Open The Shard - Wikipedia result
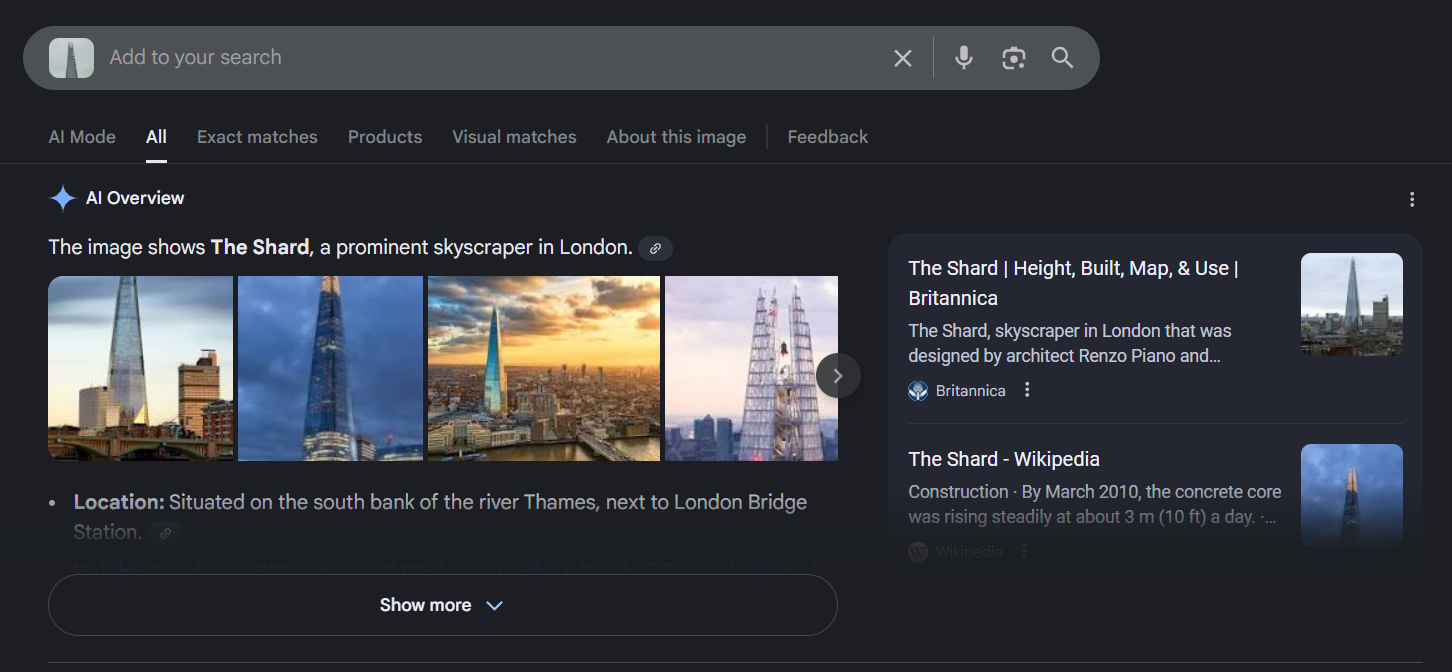This screenshot has height=672, width=1452. 1003,459
